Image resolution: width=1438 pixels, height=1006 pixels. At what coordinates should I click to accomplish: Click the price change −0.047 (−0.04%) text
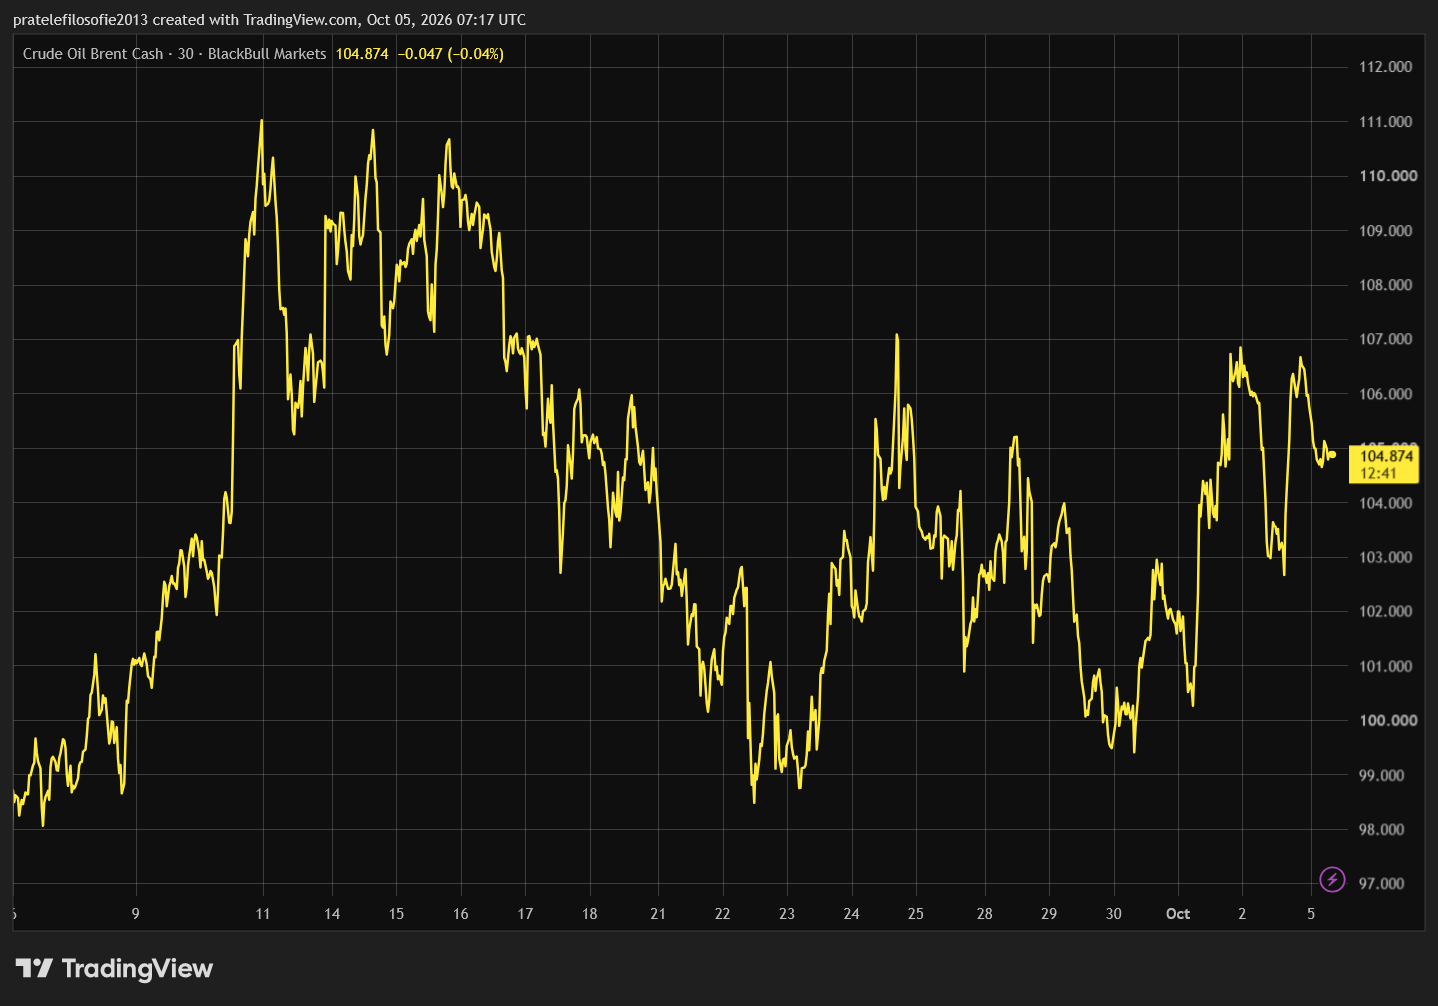click(451, 54)
